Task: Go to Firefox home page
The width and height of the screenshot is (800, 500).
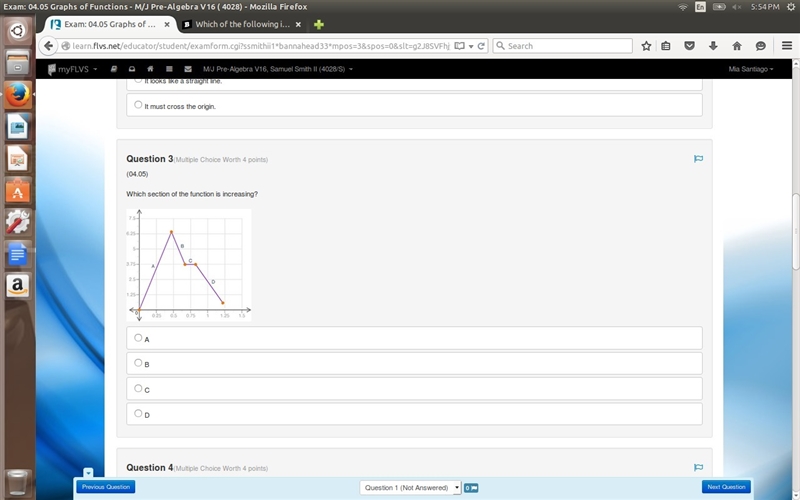Action: (x=737, y=46)
